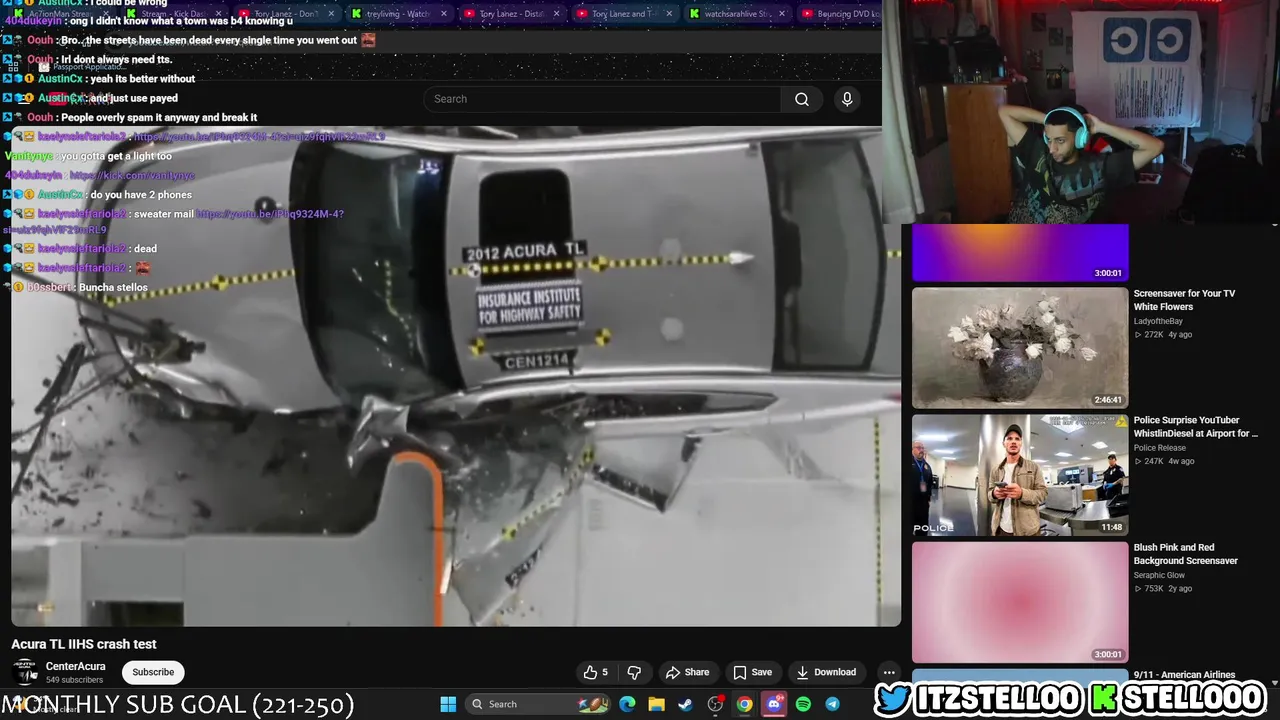Viewport: 1280px width, 720px height.
Task: Open first youtu.be link in chat
Action: tap(258, 137)
